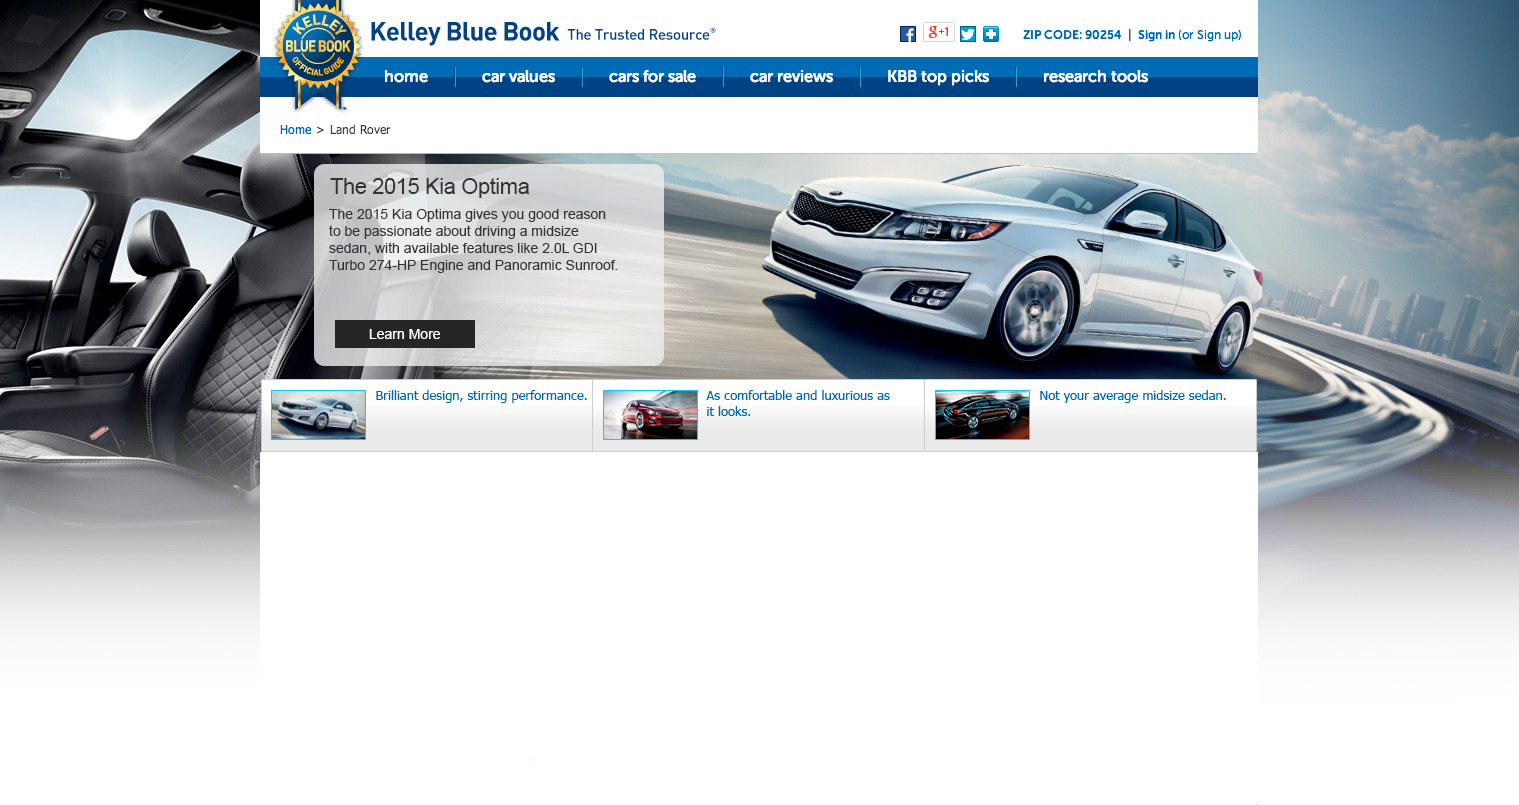Screen dimensions: 1519x805
Task: Select the red Optima thumbnail
Action: click(650, 415)
